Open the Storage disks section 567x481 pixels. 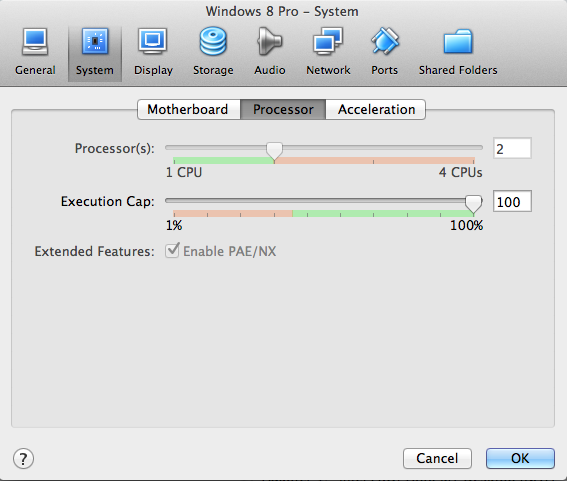tap(213, 51)
